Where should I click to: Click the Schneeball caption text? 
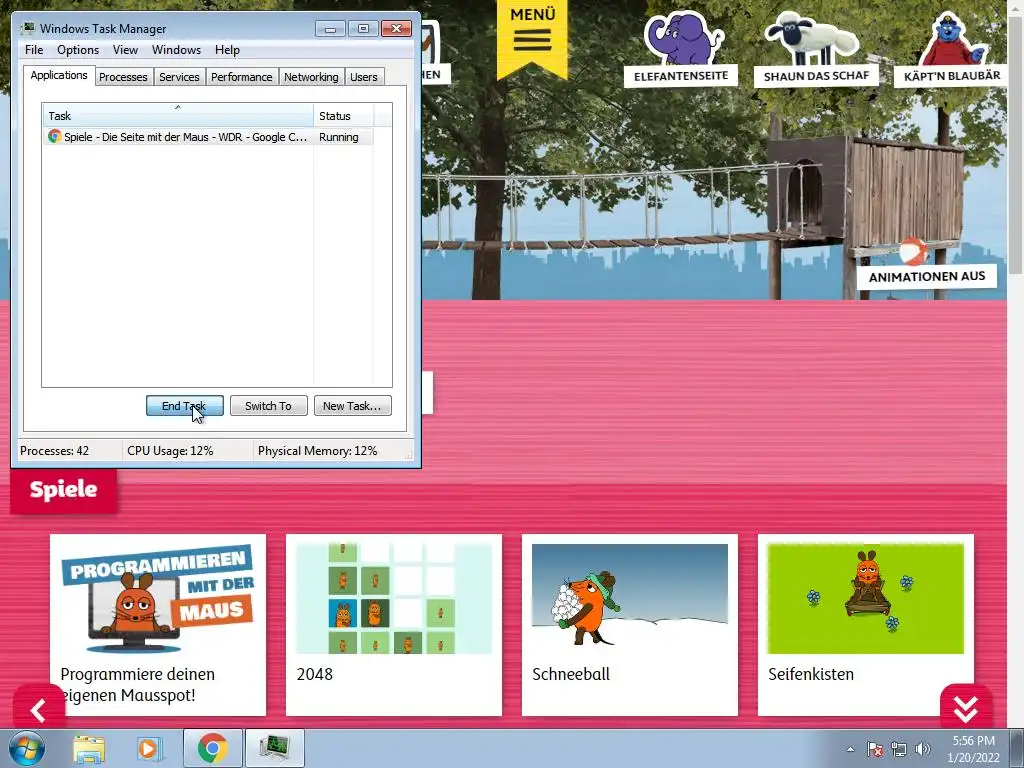(x=571, y=674)
